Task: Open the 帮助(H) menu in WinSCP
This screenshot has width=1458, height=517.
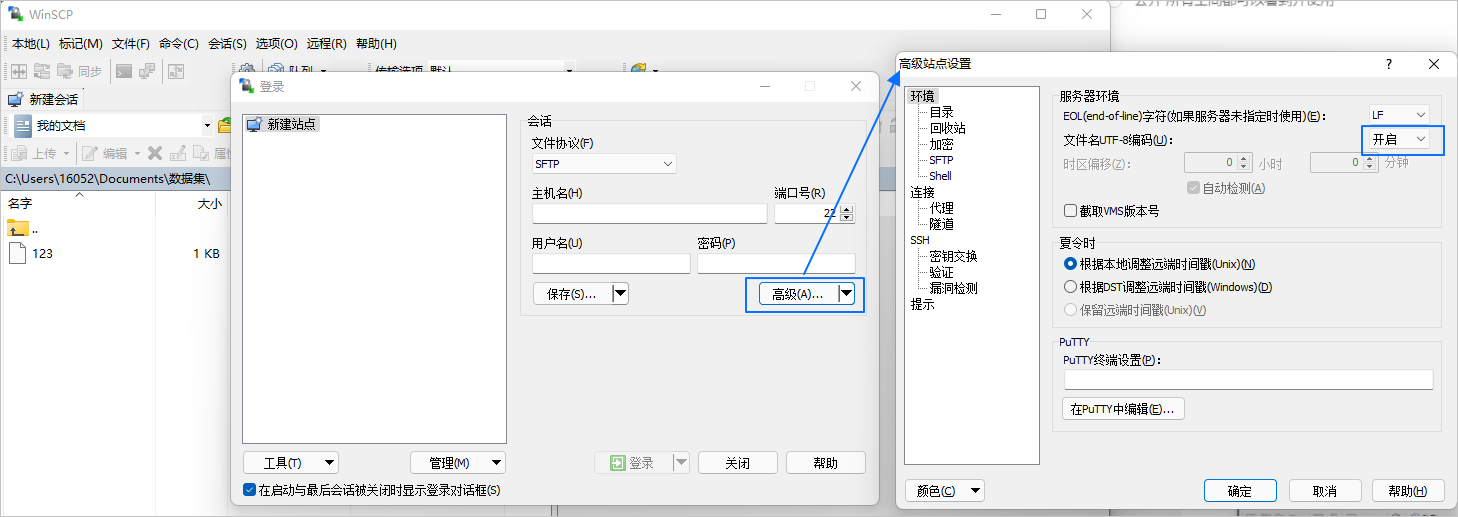Action: 376,44
